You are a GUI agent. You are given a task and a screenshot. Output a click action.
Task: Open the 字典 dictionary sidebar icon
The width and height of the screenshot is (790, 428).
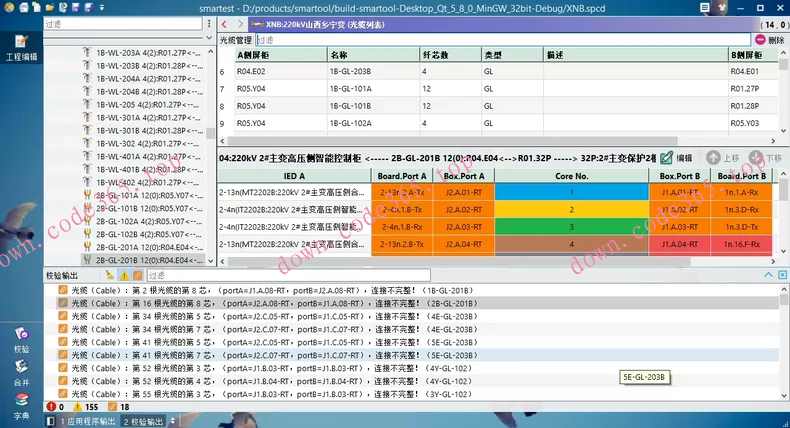21,404
